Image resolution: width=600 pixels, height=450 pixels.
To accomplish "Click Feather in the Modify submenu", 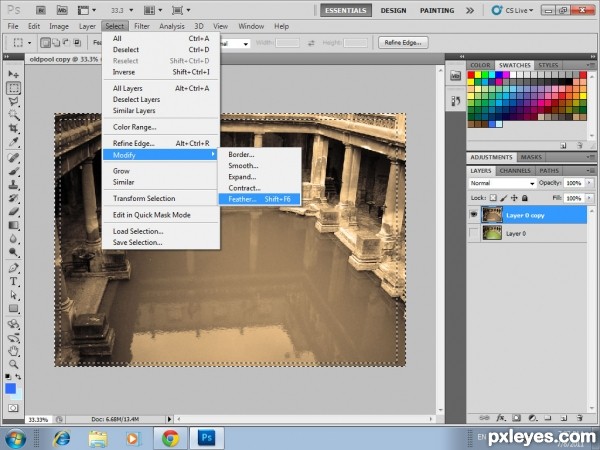I will pyautogui.click(x=259, y=199).
